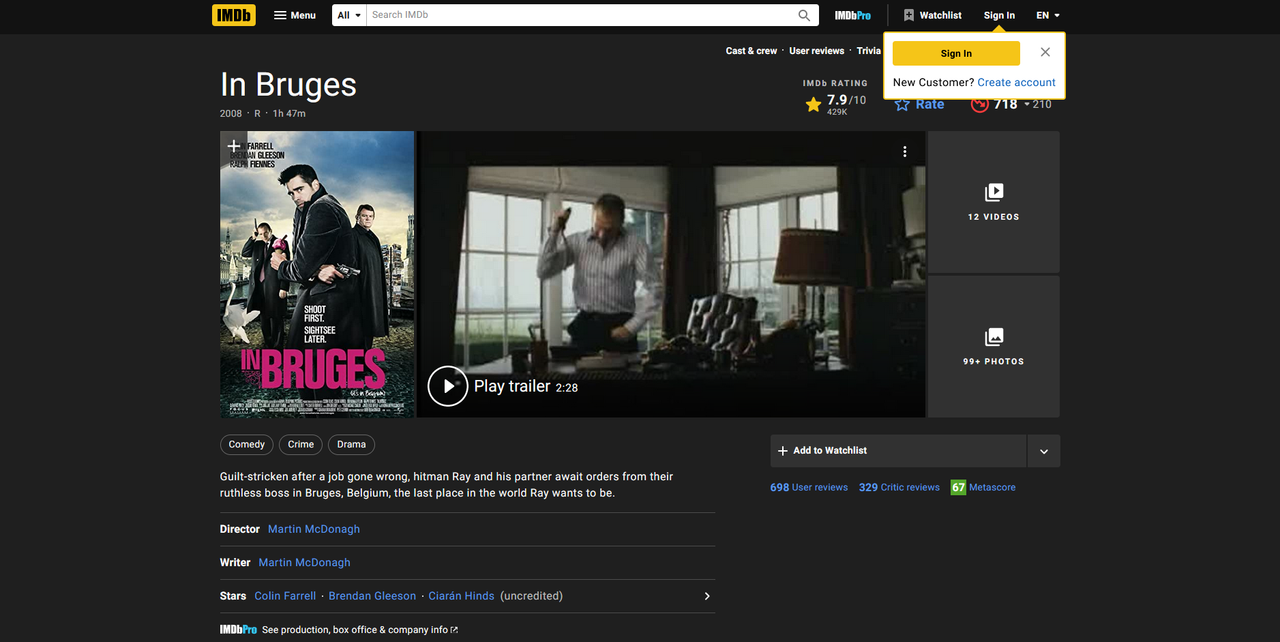Open the 12 Videos tile
Viewport: 1280px width, 642px height.
click(x=993, y=202)
